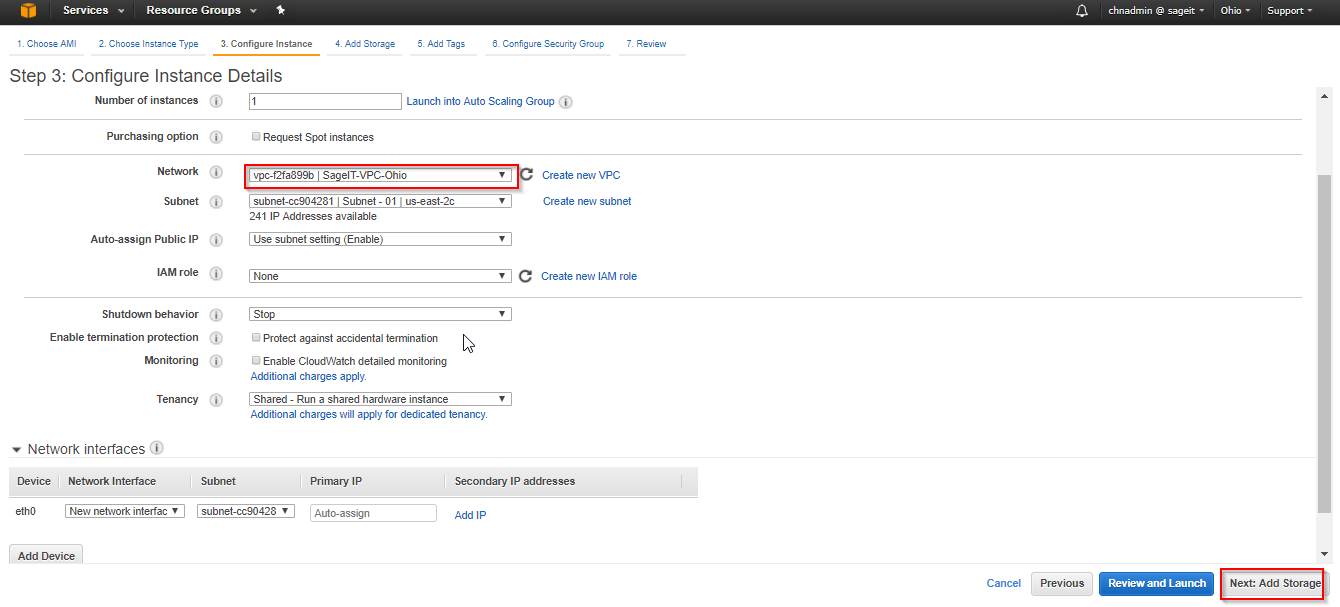1340x607 pixels.
Task: Click Create new VPC link
Action: pyautogui.click(x=581, y=175)
